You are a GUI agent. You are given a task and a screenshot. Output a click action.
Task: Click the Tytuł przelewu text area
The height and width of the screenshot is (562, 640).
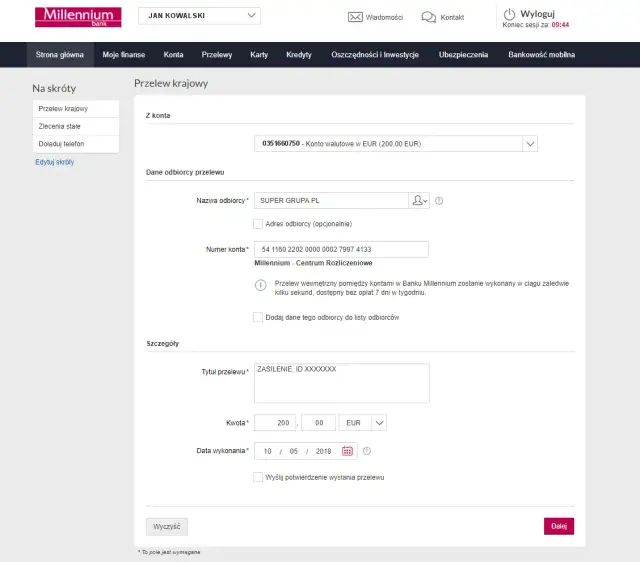[341, 382]
